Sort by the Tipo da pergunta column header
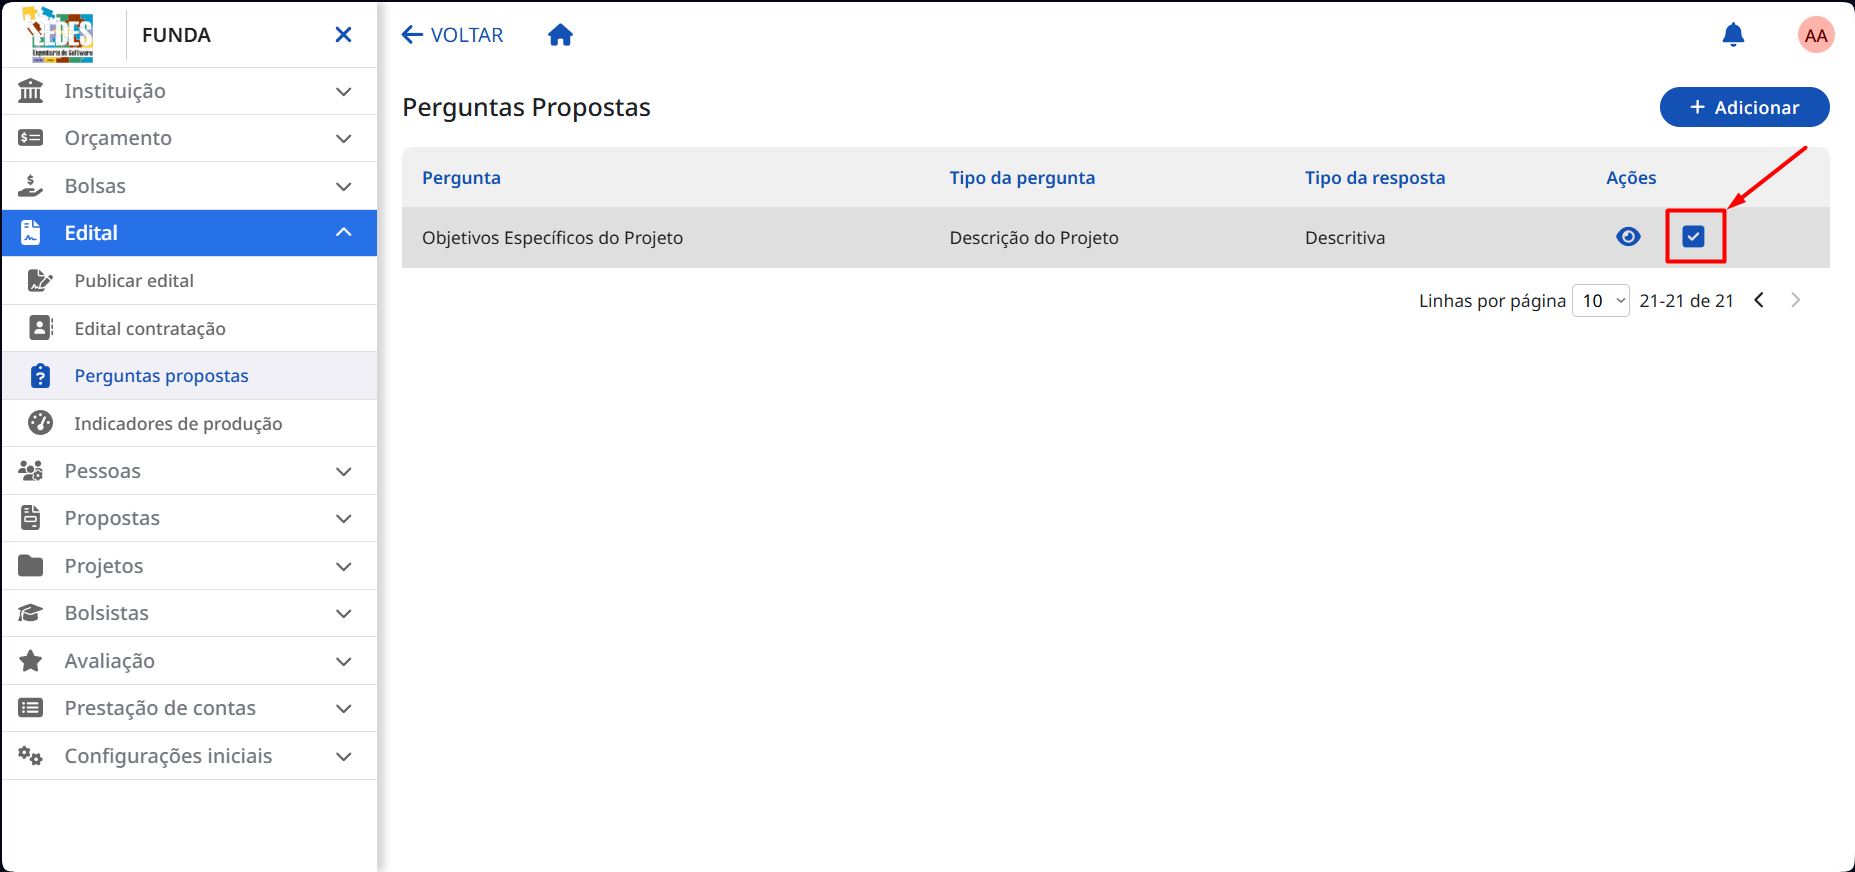 point(1022,178)
